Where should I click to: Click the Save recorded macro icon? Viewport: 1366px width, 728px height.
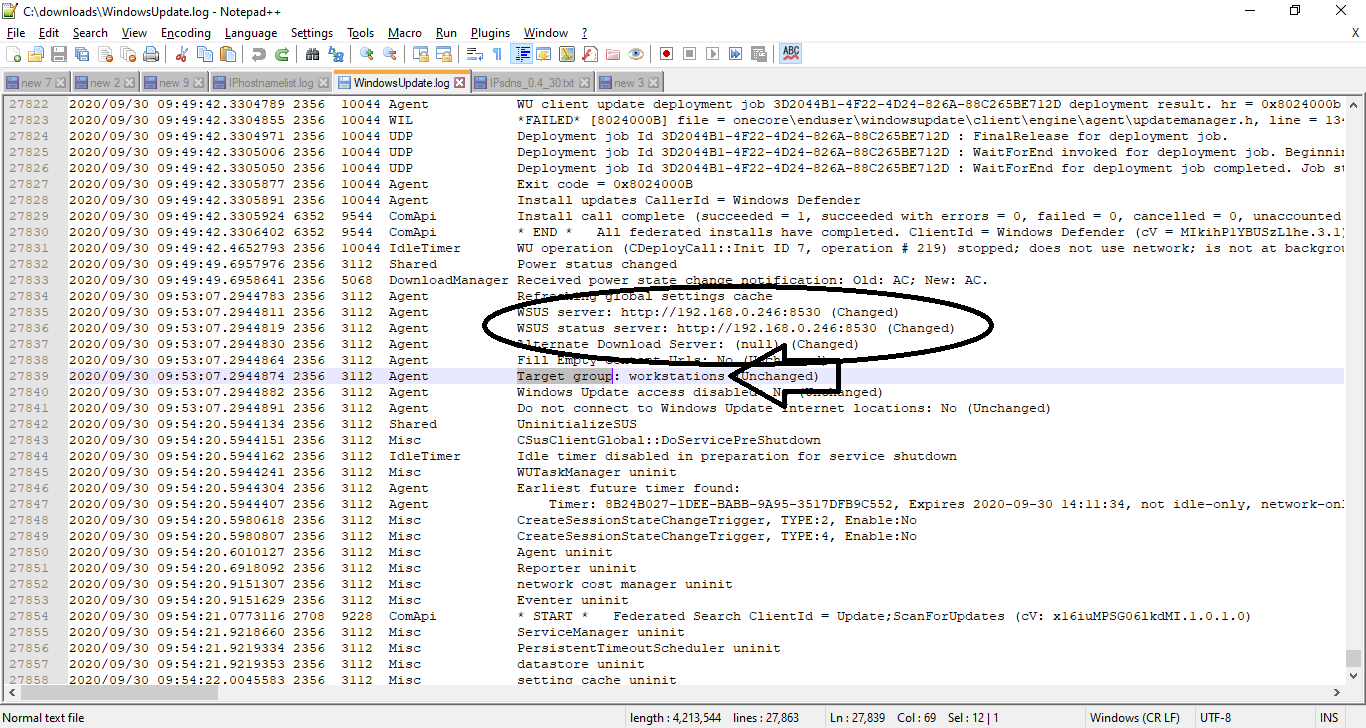tap(759, 54)
